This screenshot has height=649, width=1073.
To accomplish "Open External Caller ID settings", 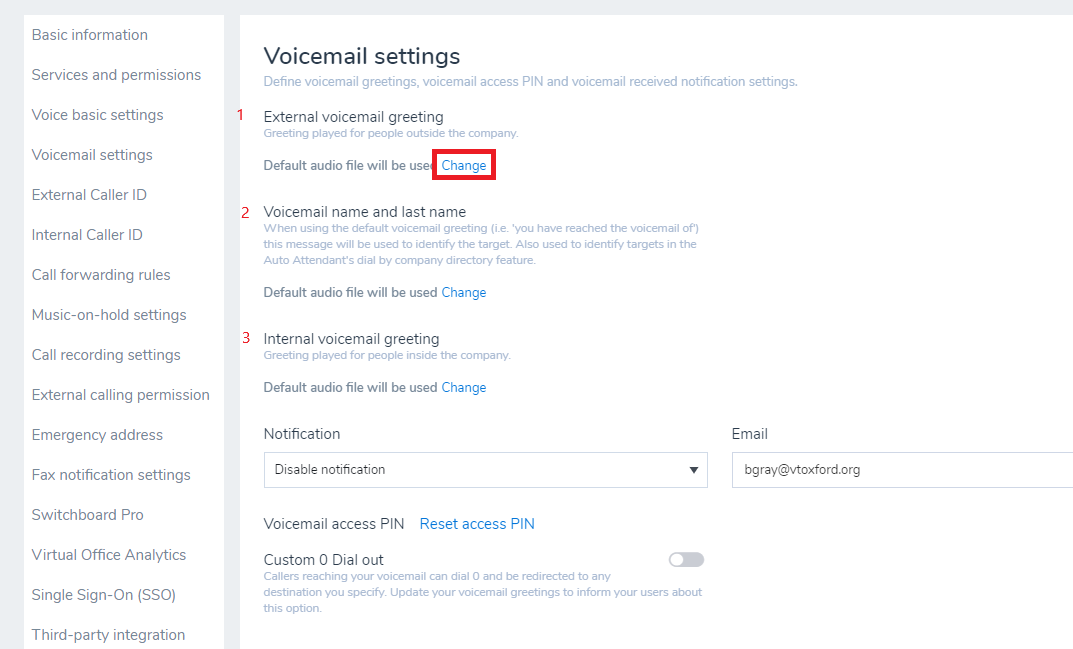I will 88,194.
